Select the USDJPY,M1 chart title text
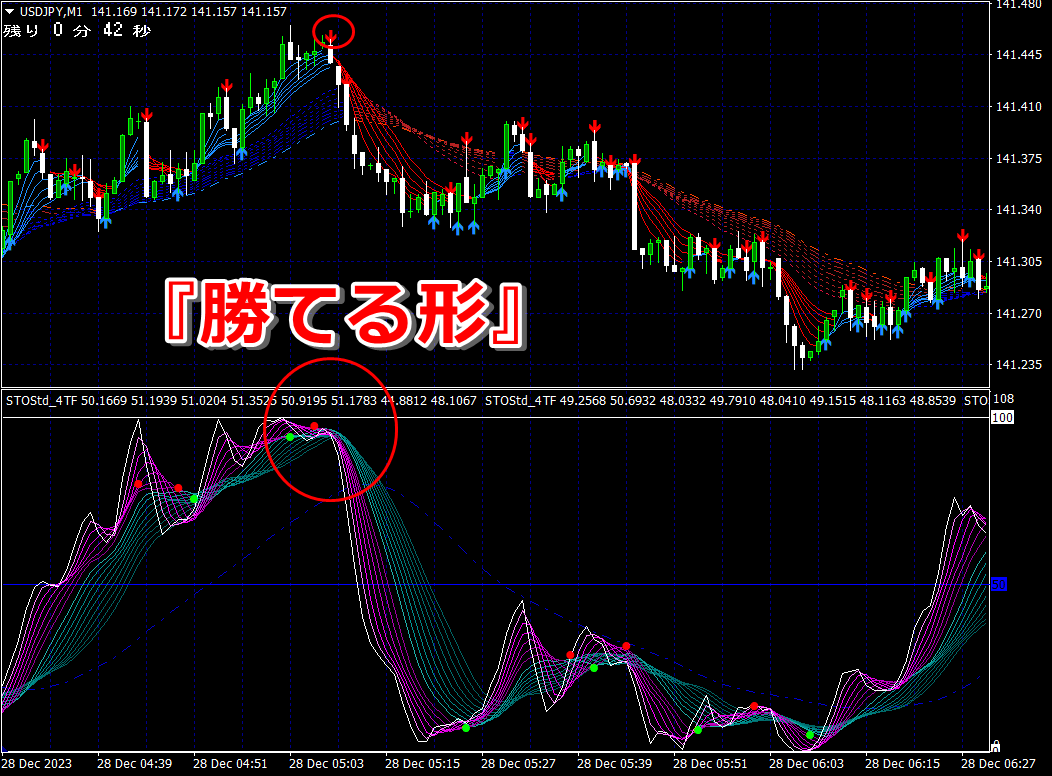 pyautogui.click(x=51, y=11)
